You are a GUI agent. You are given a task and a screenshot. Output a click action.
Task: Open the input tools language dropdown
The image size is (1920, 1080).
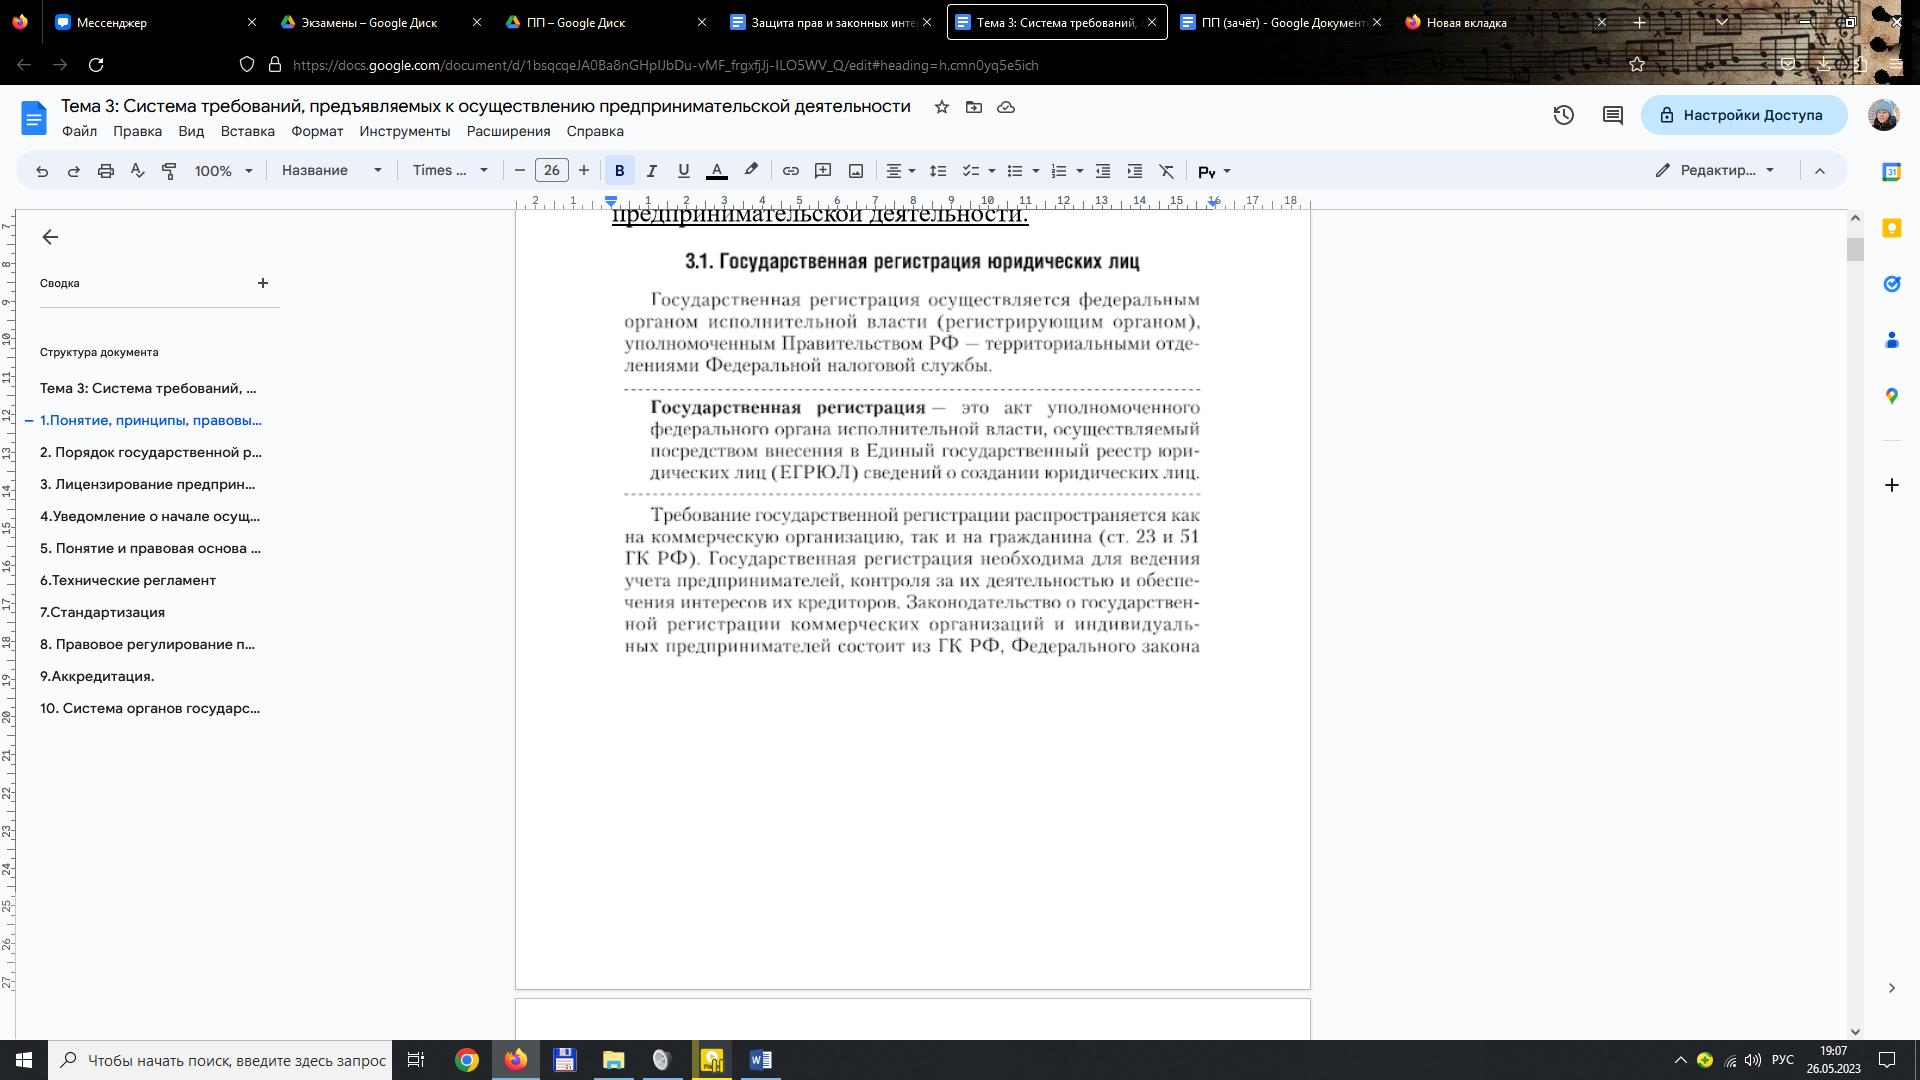point(1215,171)
